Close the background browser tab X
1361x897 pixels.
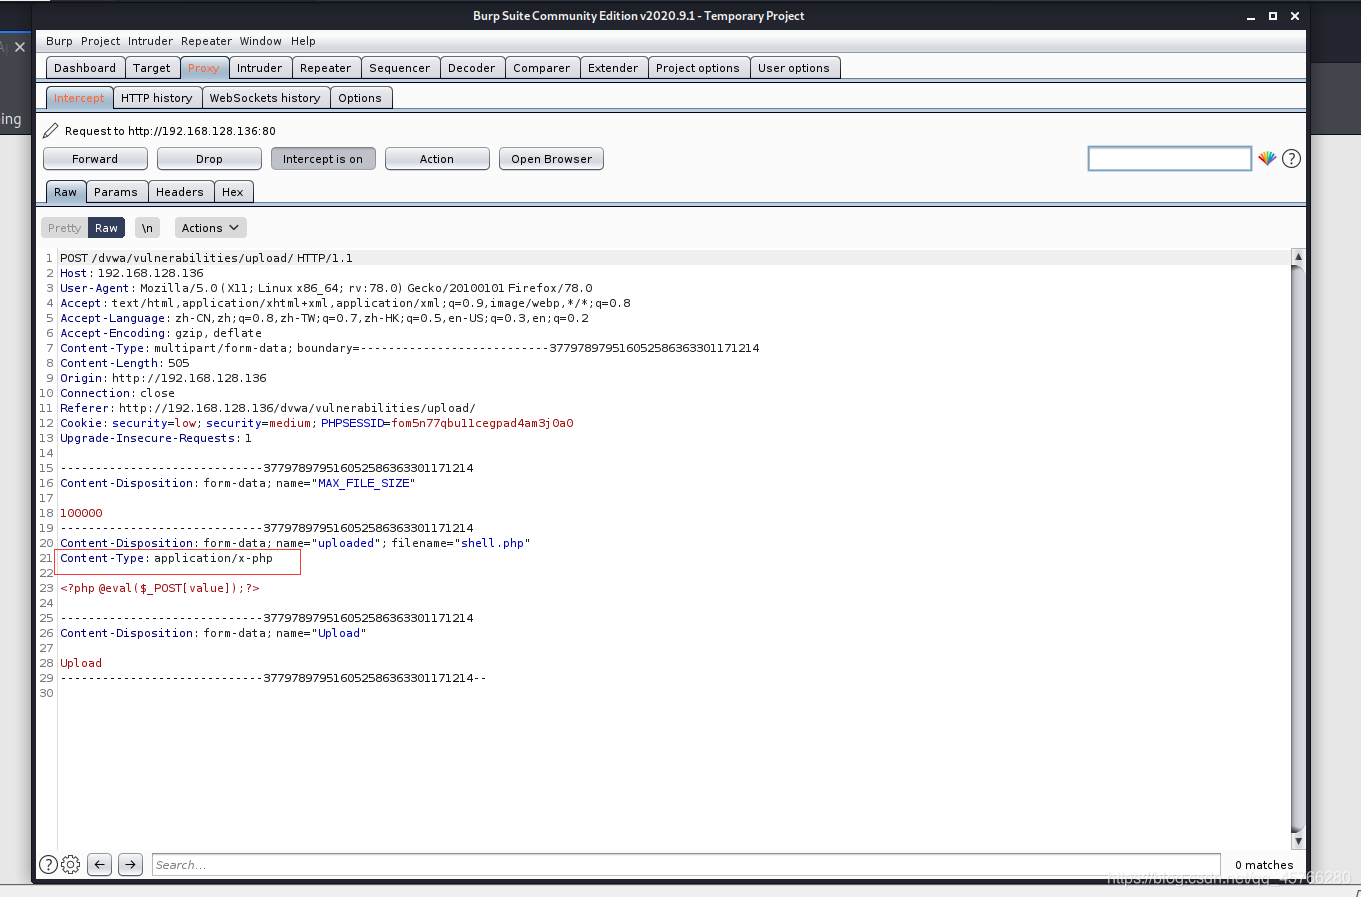point(20,47)
